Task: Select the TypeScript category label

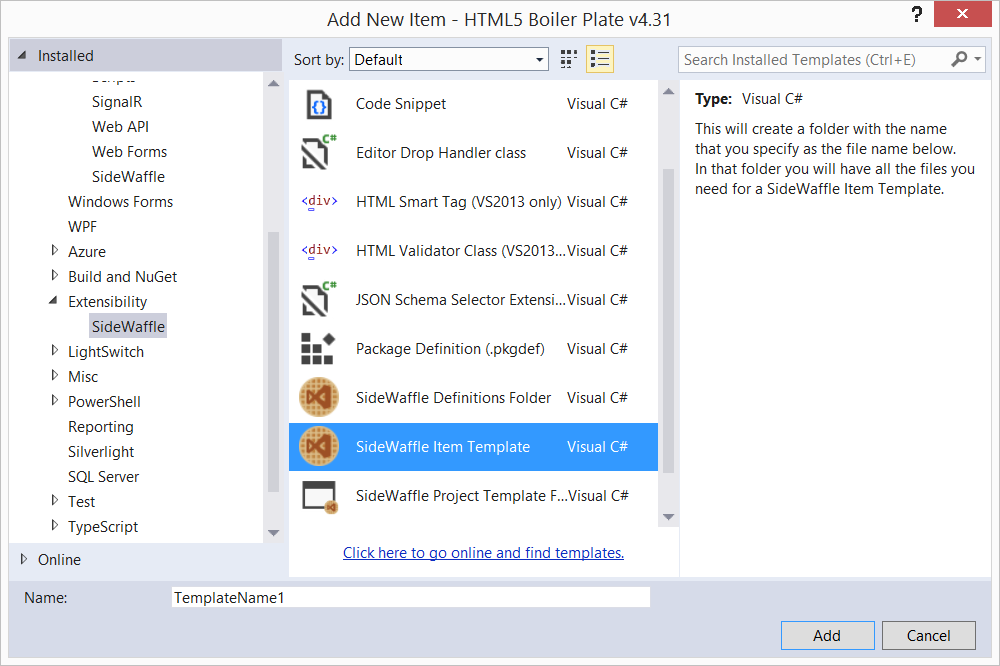Action: coord(103,527)
